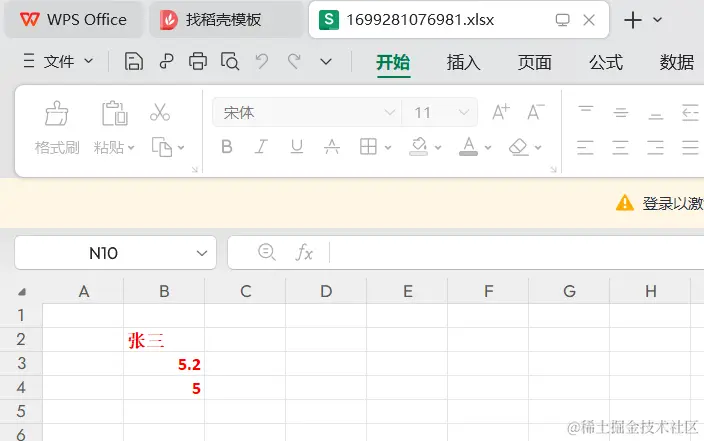Click the Redo arrow

point(294,61)
